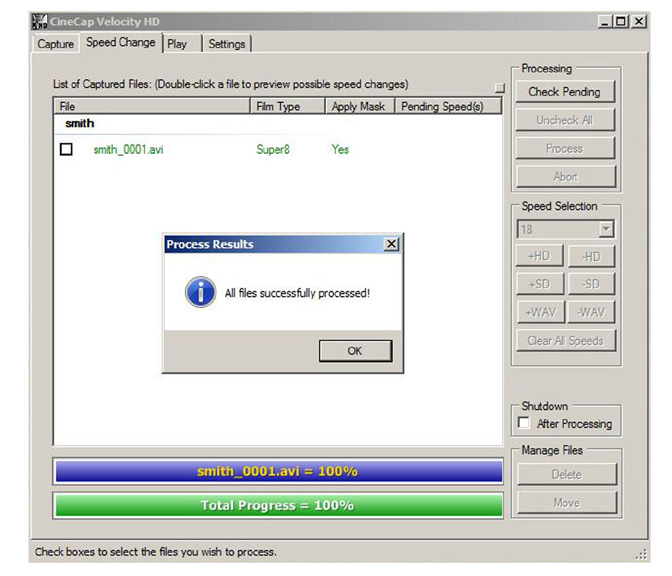Click the Yes apply mask cell

pyautogui.click(x=340, y=150)
